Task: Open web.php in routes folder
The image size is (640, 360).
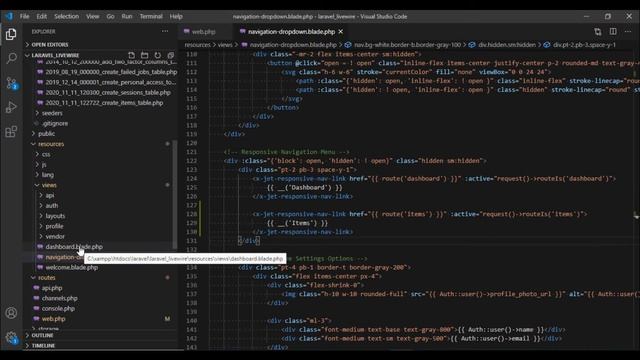Action: pos(53,319)
